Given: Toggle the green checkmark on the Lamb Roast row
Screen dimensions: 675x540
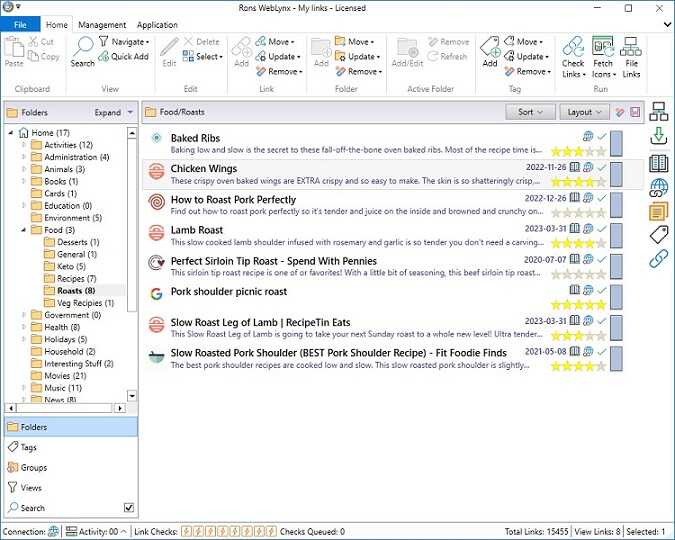Looking at the screenshot, I should 602,229.
